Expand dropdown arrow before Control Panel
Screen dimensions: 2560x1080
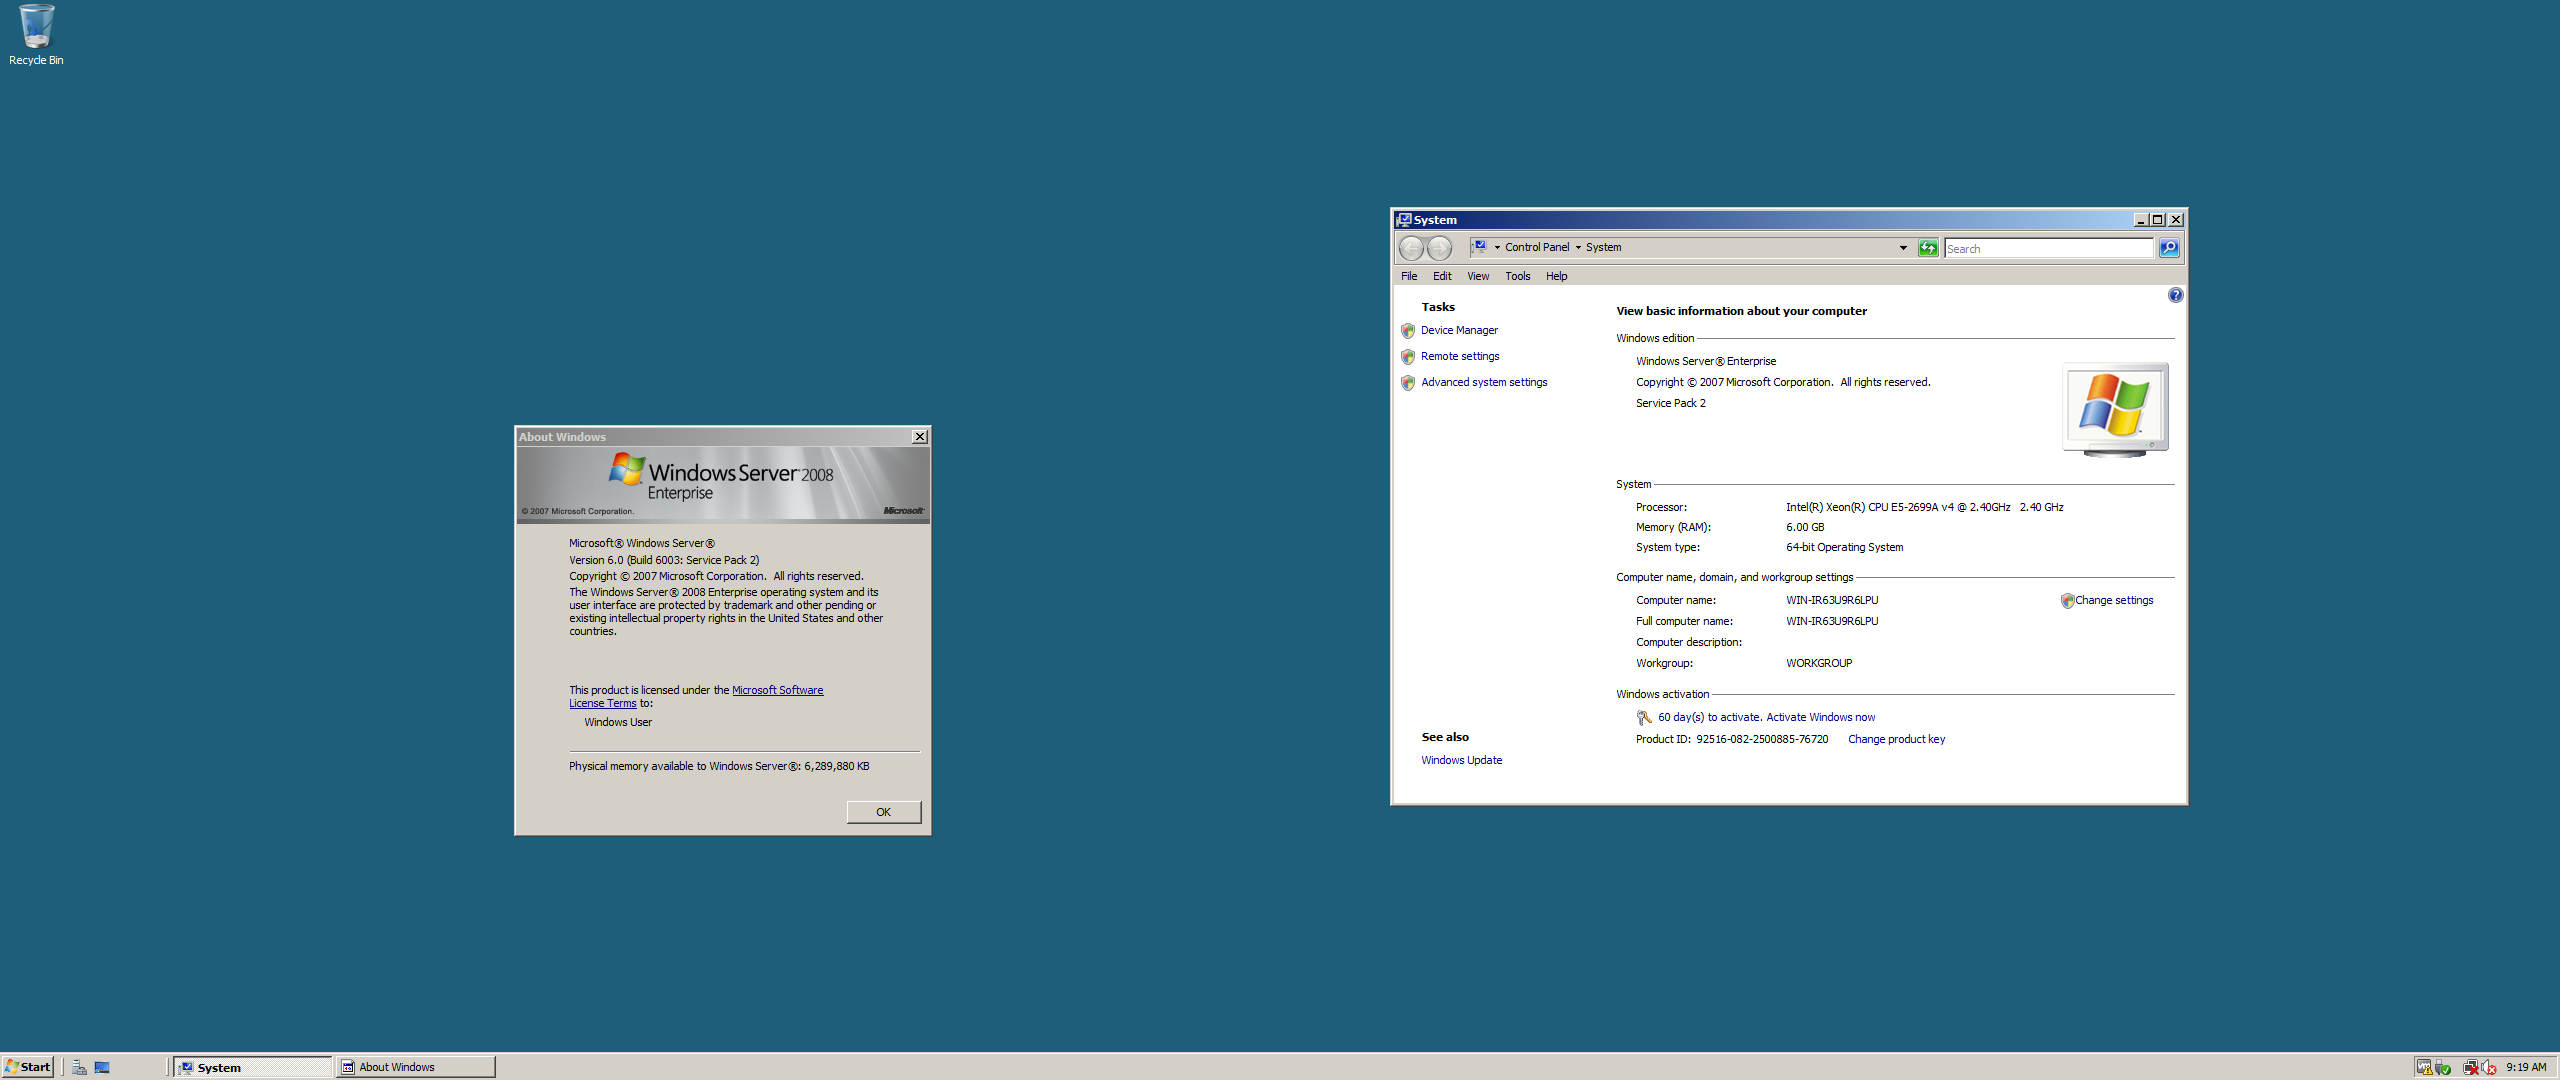1497,247
